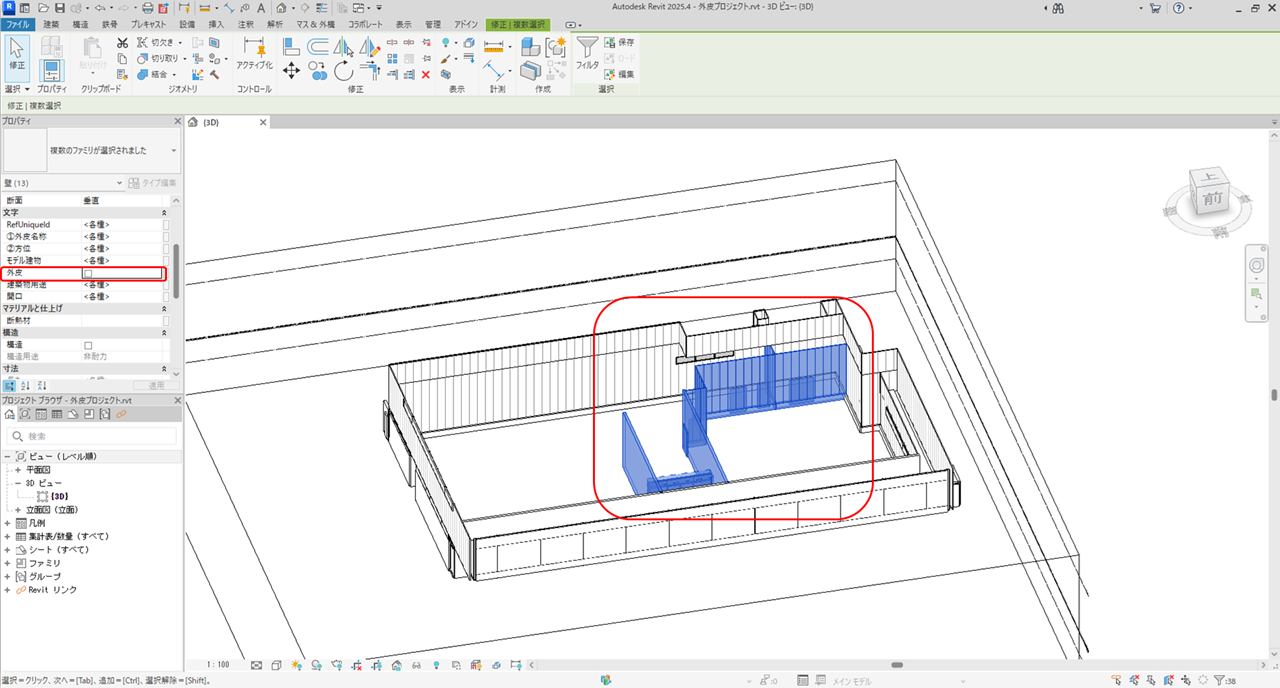Toggle the 外皮 checkbox in Properties
The height and width of the screenshot is (688, 1280).
[x=88, y=272]
